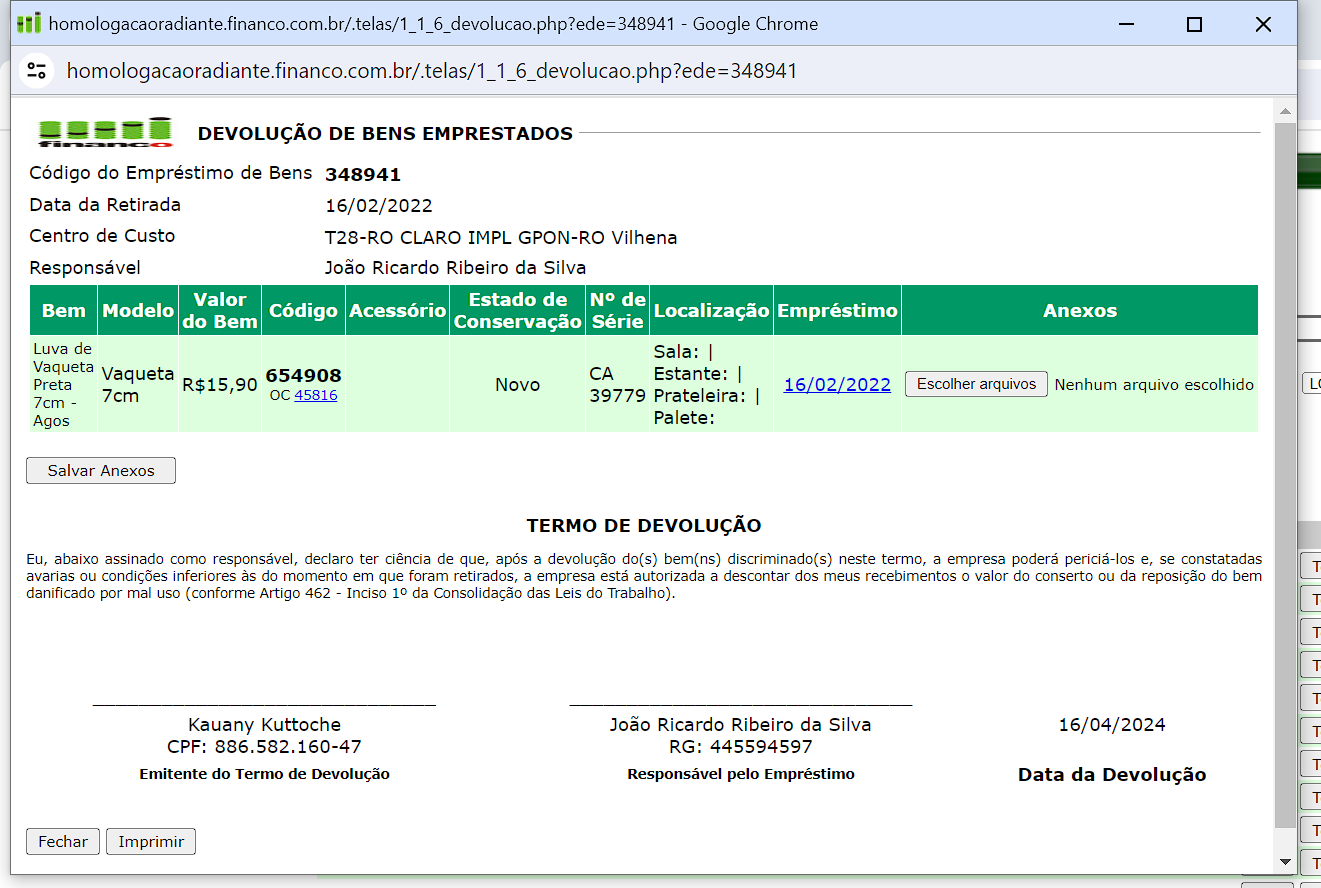Close the devolução popup window

[x=1263, y=25]
